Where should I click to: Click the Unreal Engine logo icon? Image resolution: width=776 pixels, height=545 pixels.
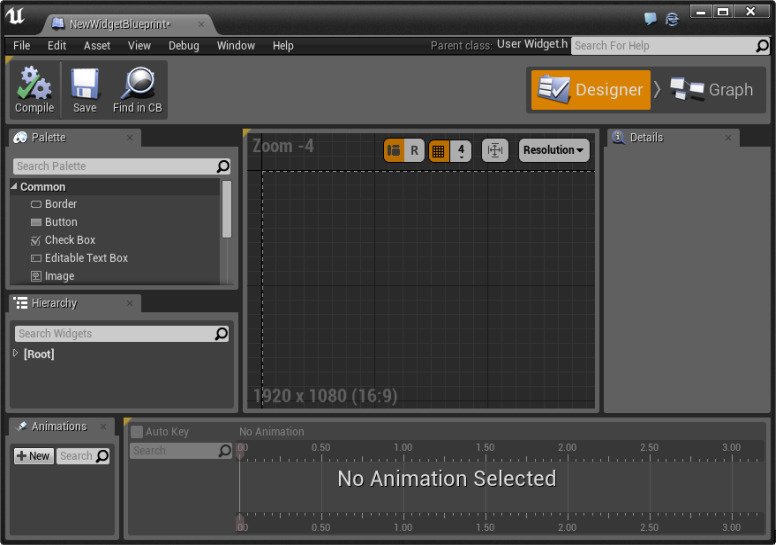click(15, 16)
